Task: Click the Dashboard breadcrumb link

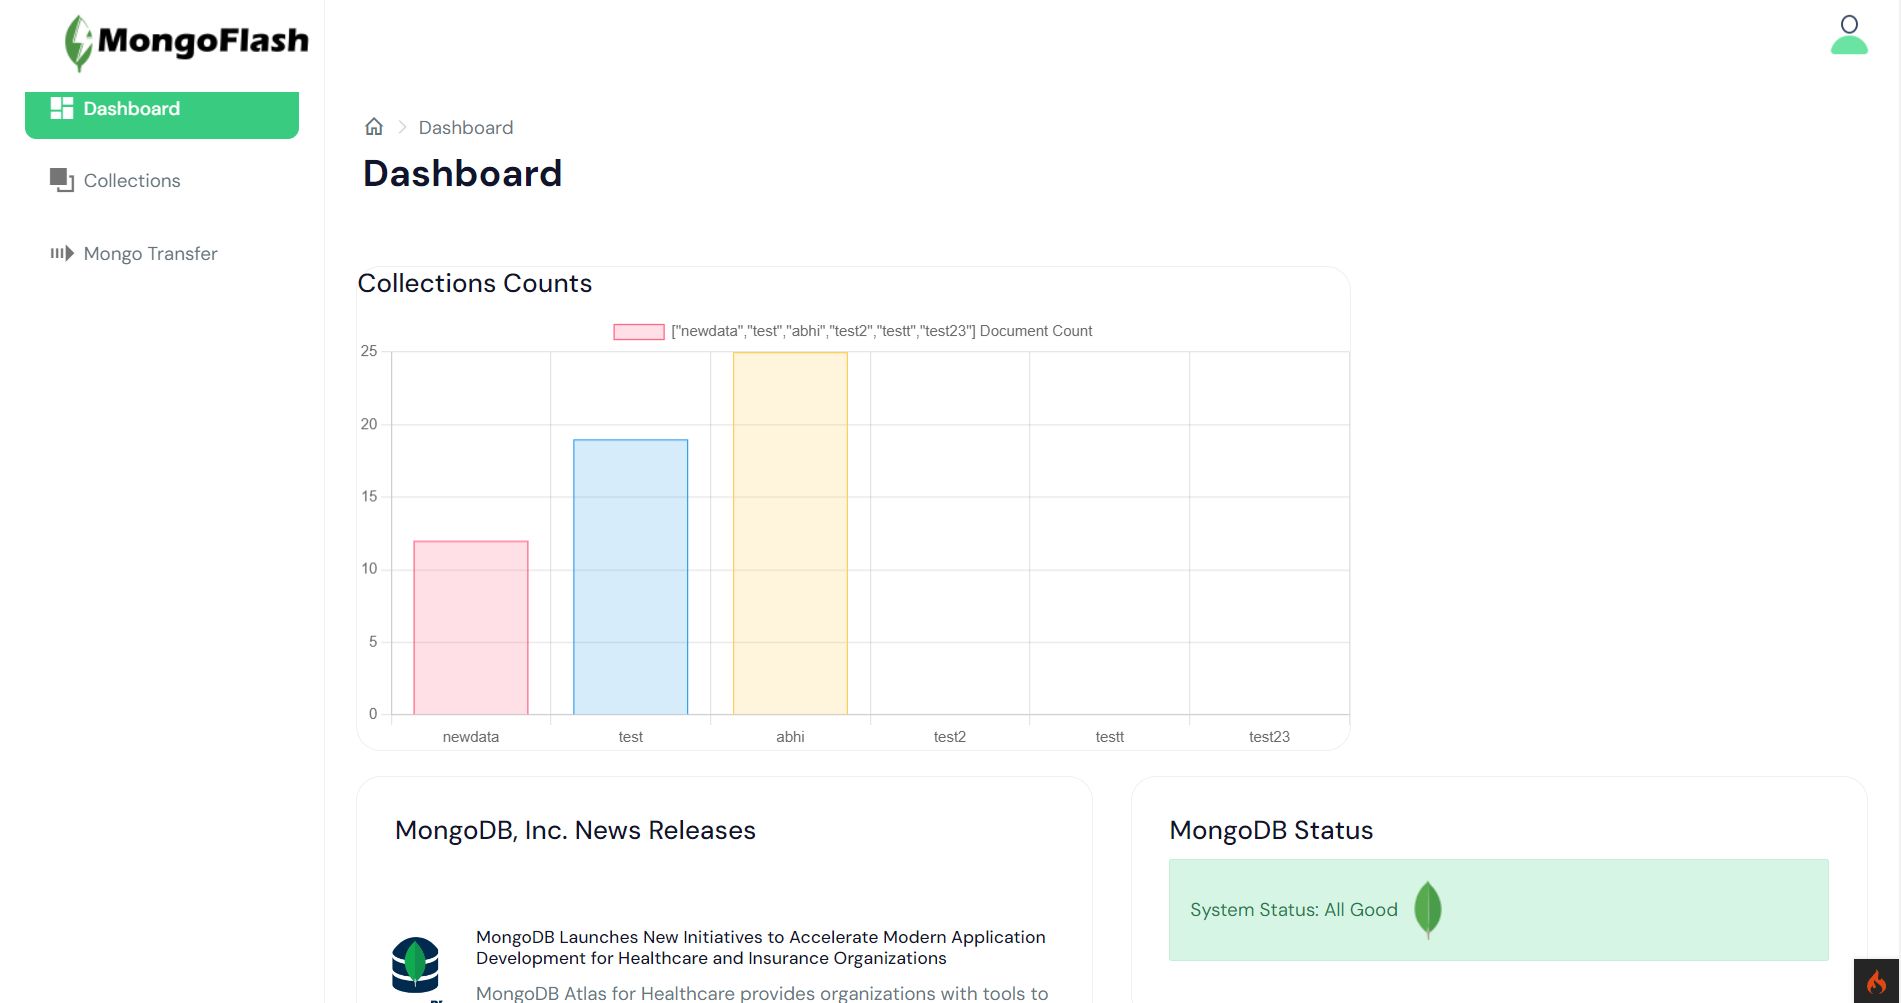Action: tap(465, 128)
